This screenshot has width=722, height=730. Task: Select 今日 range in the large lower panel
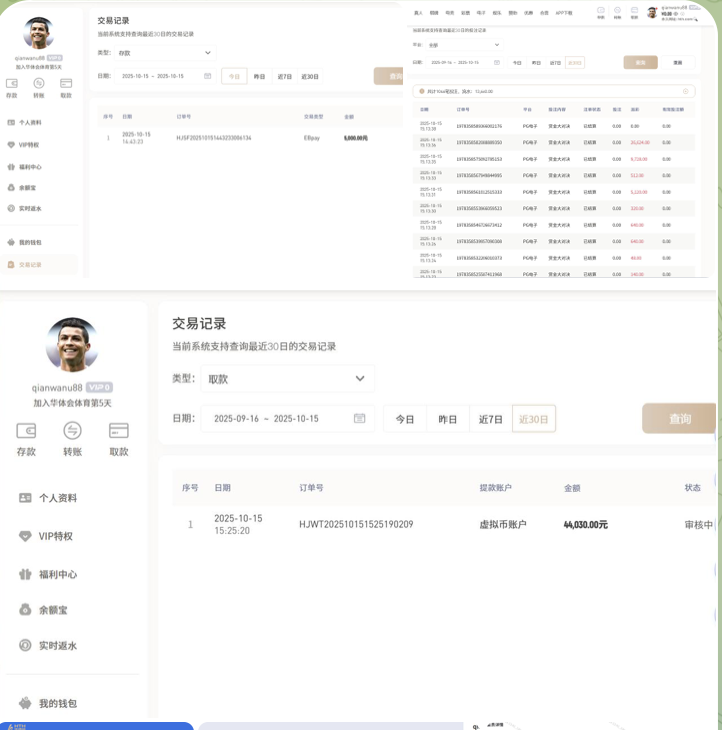(404, 419)
